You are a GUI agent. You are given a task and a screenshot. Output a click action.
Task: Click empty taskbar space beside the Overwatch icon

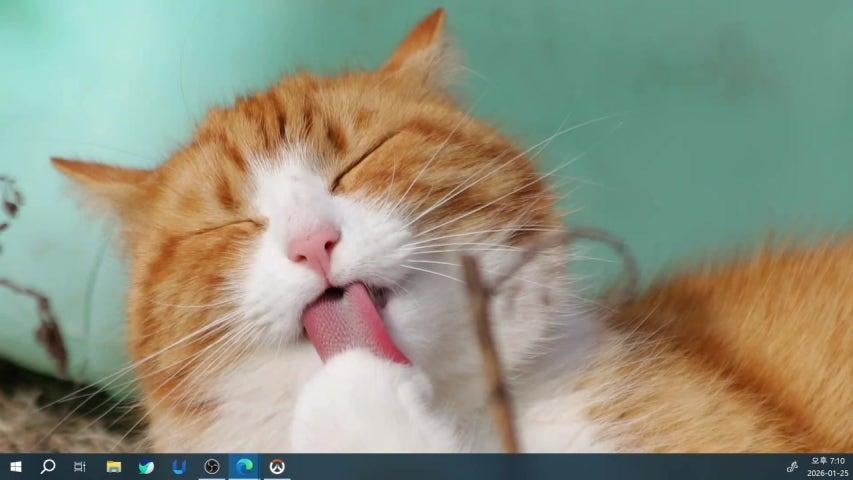[x=500, y=467]
